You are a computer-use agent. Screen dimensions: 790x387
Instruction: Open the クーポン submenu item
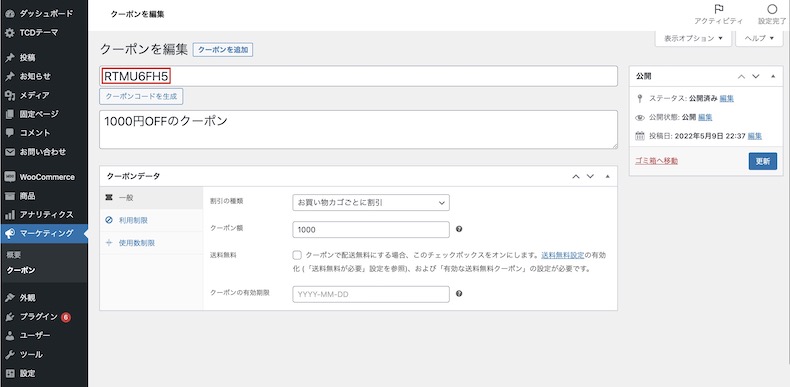[x=21, y=270]
